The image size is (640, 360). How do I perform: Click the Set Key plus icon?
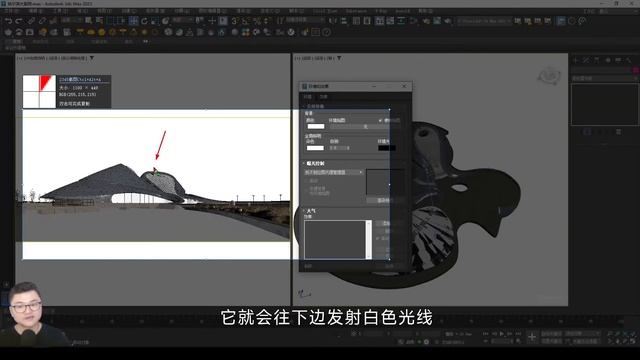pos(532,337)
